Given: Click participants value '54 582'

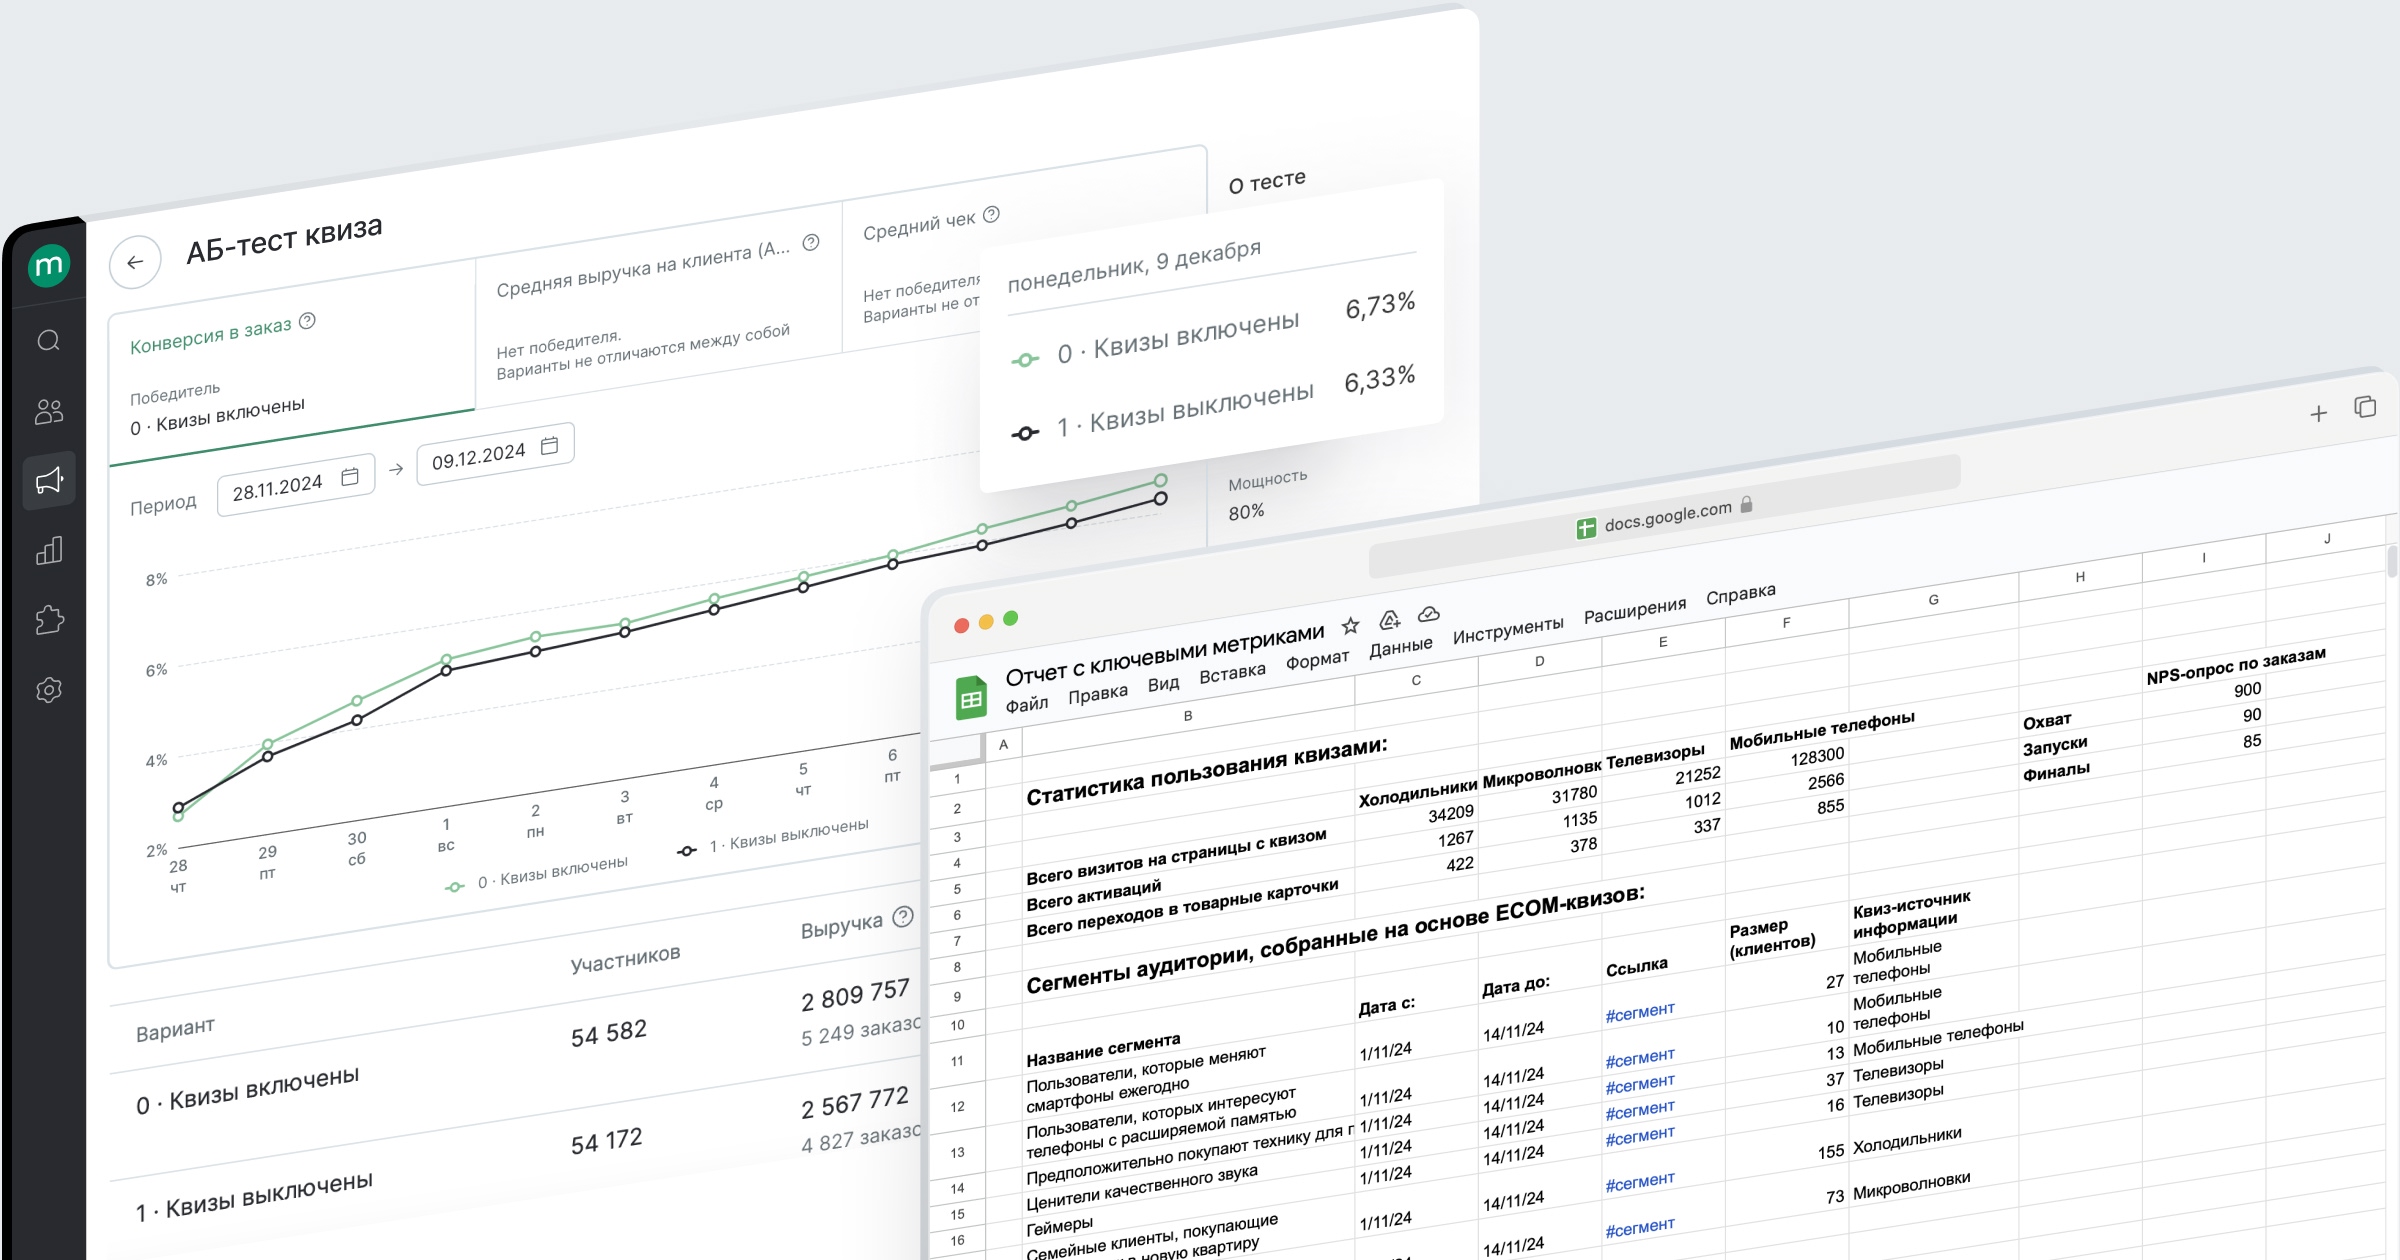Looking at the screenshot, I should (608, 1034).
